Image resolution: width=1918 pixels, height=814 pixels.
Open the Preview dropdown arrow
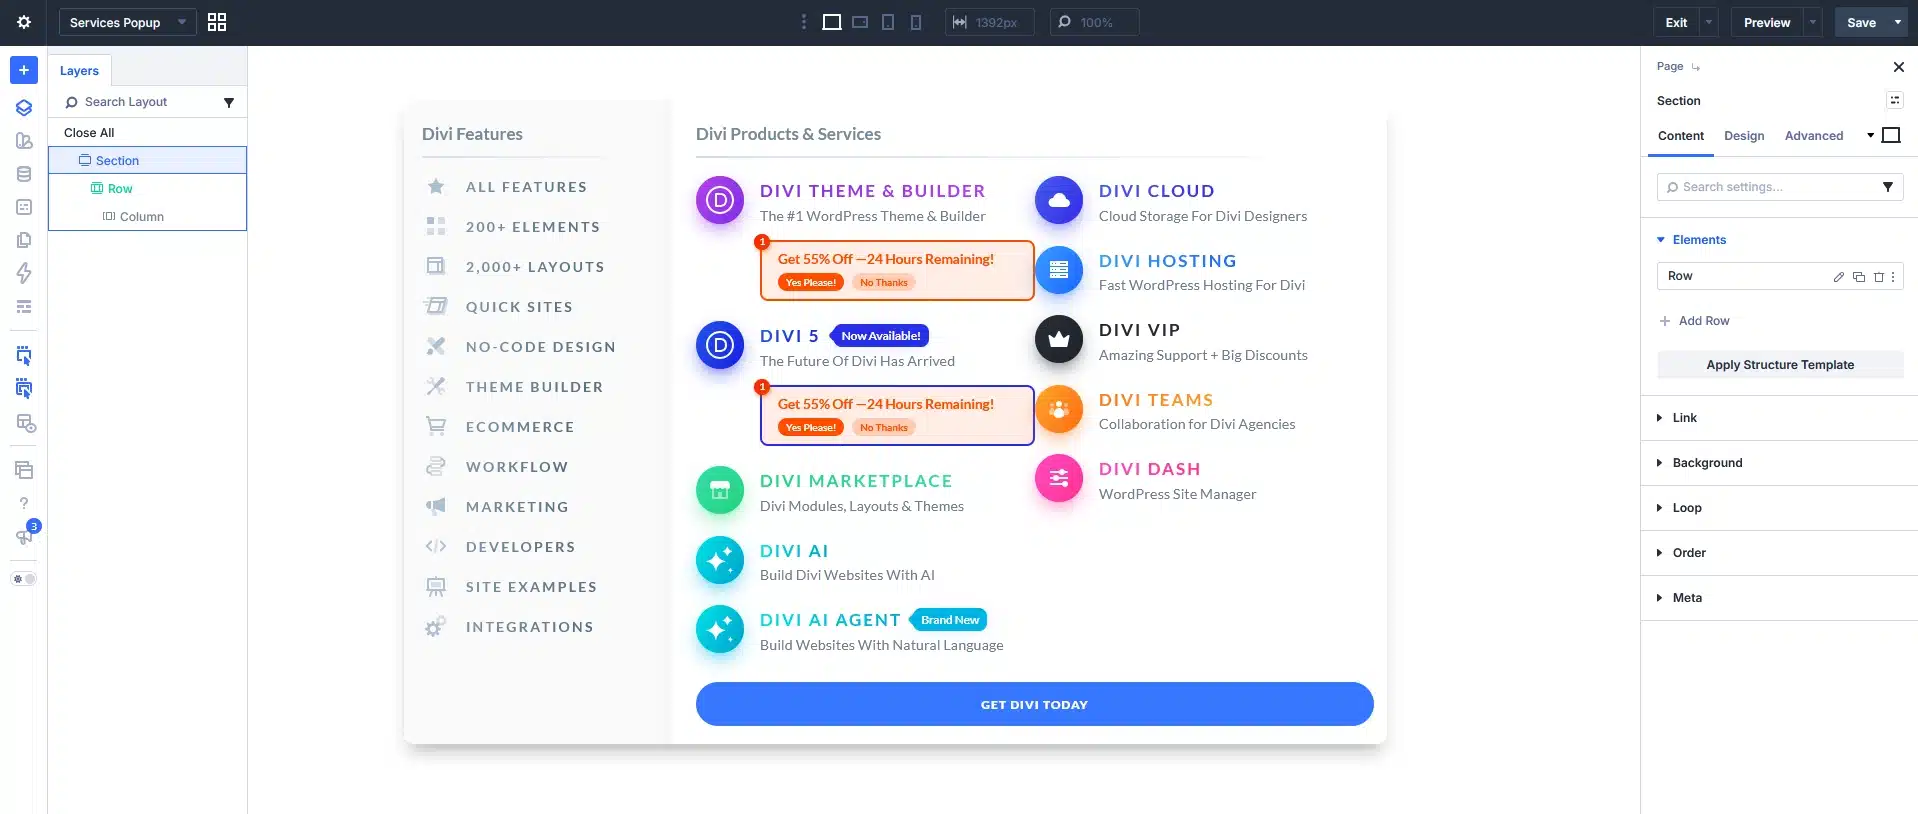[x=1812, y=22]
